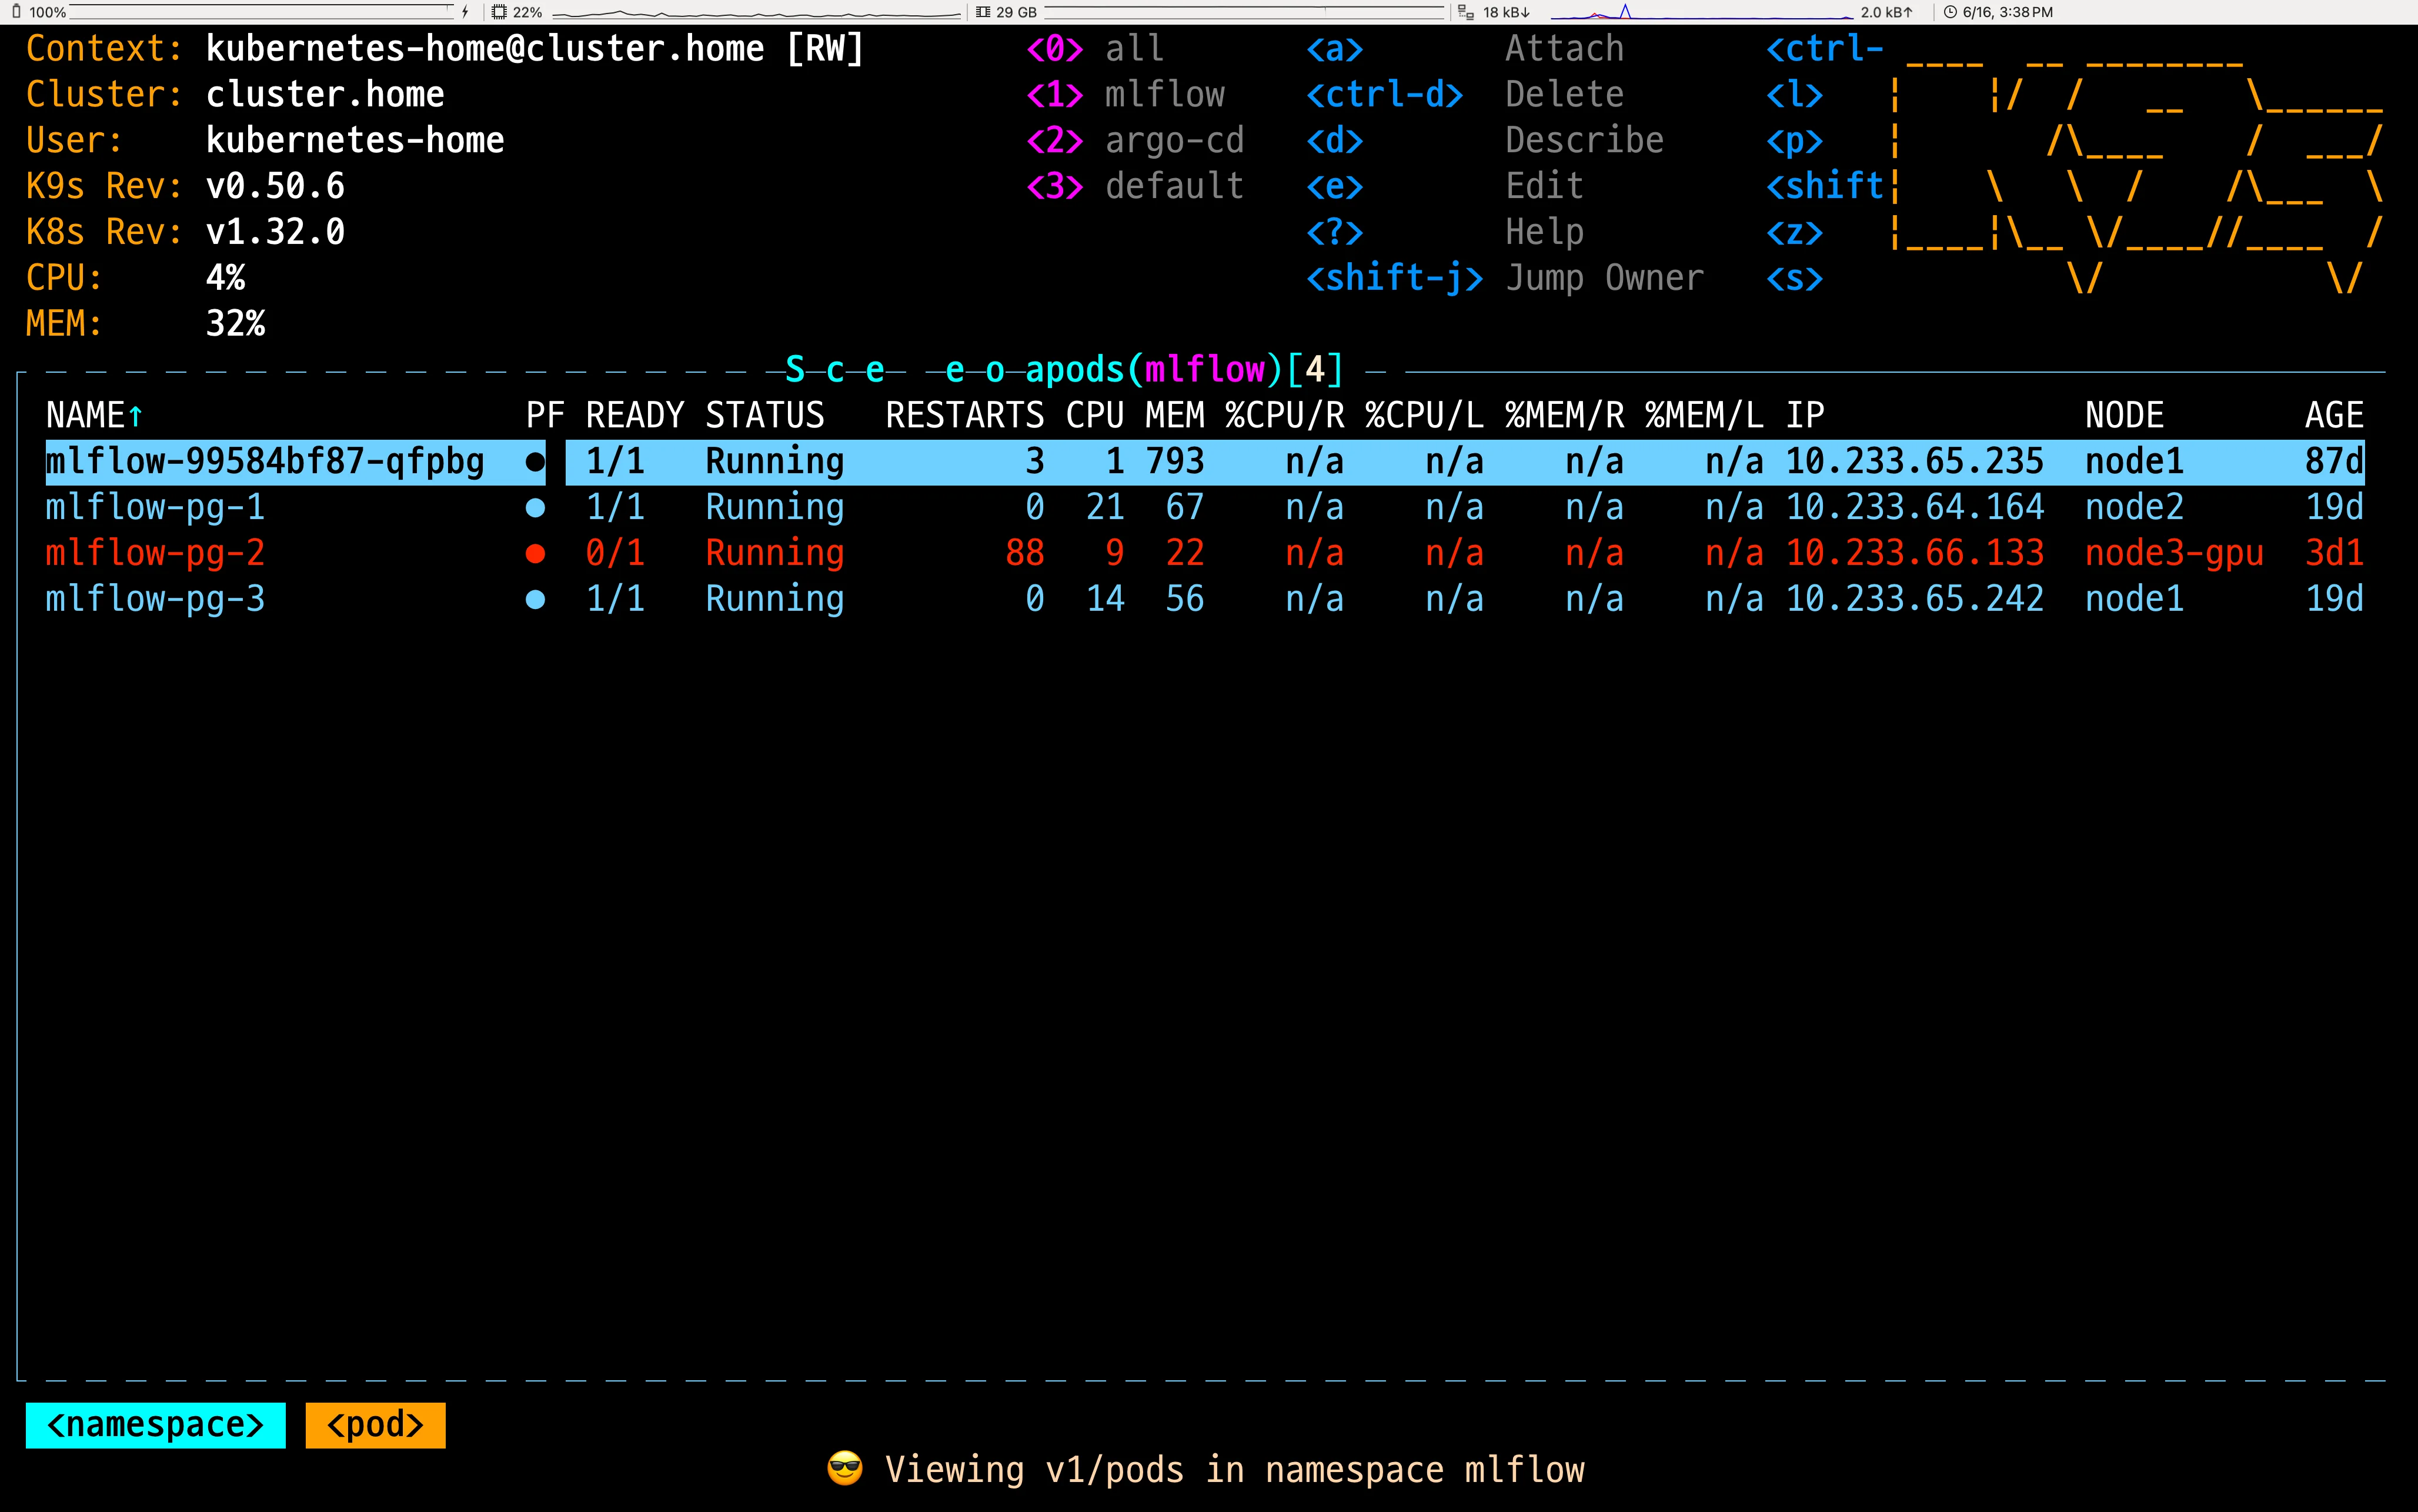The width and height of the screenshot is (2418, 1512).
Task: Choose the <3> default namespace shortcut
Action: click(1135, 186)
